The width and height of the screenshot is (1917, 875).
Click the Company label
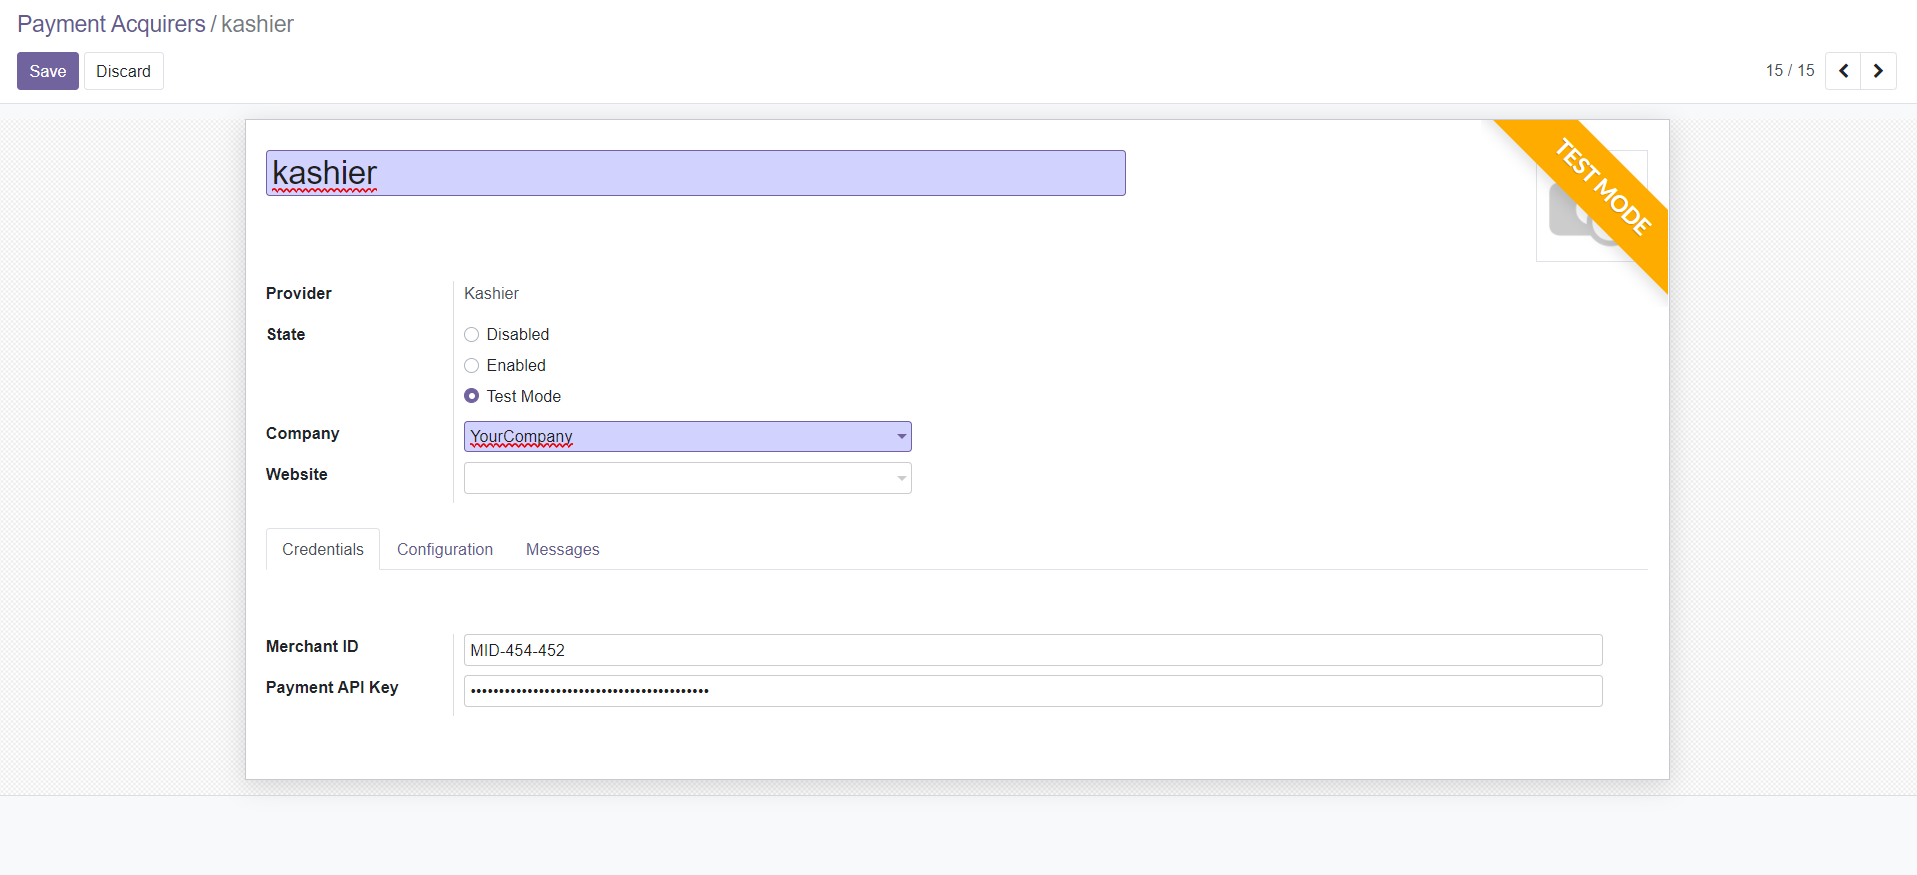pos(302,434)
